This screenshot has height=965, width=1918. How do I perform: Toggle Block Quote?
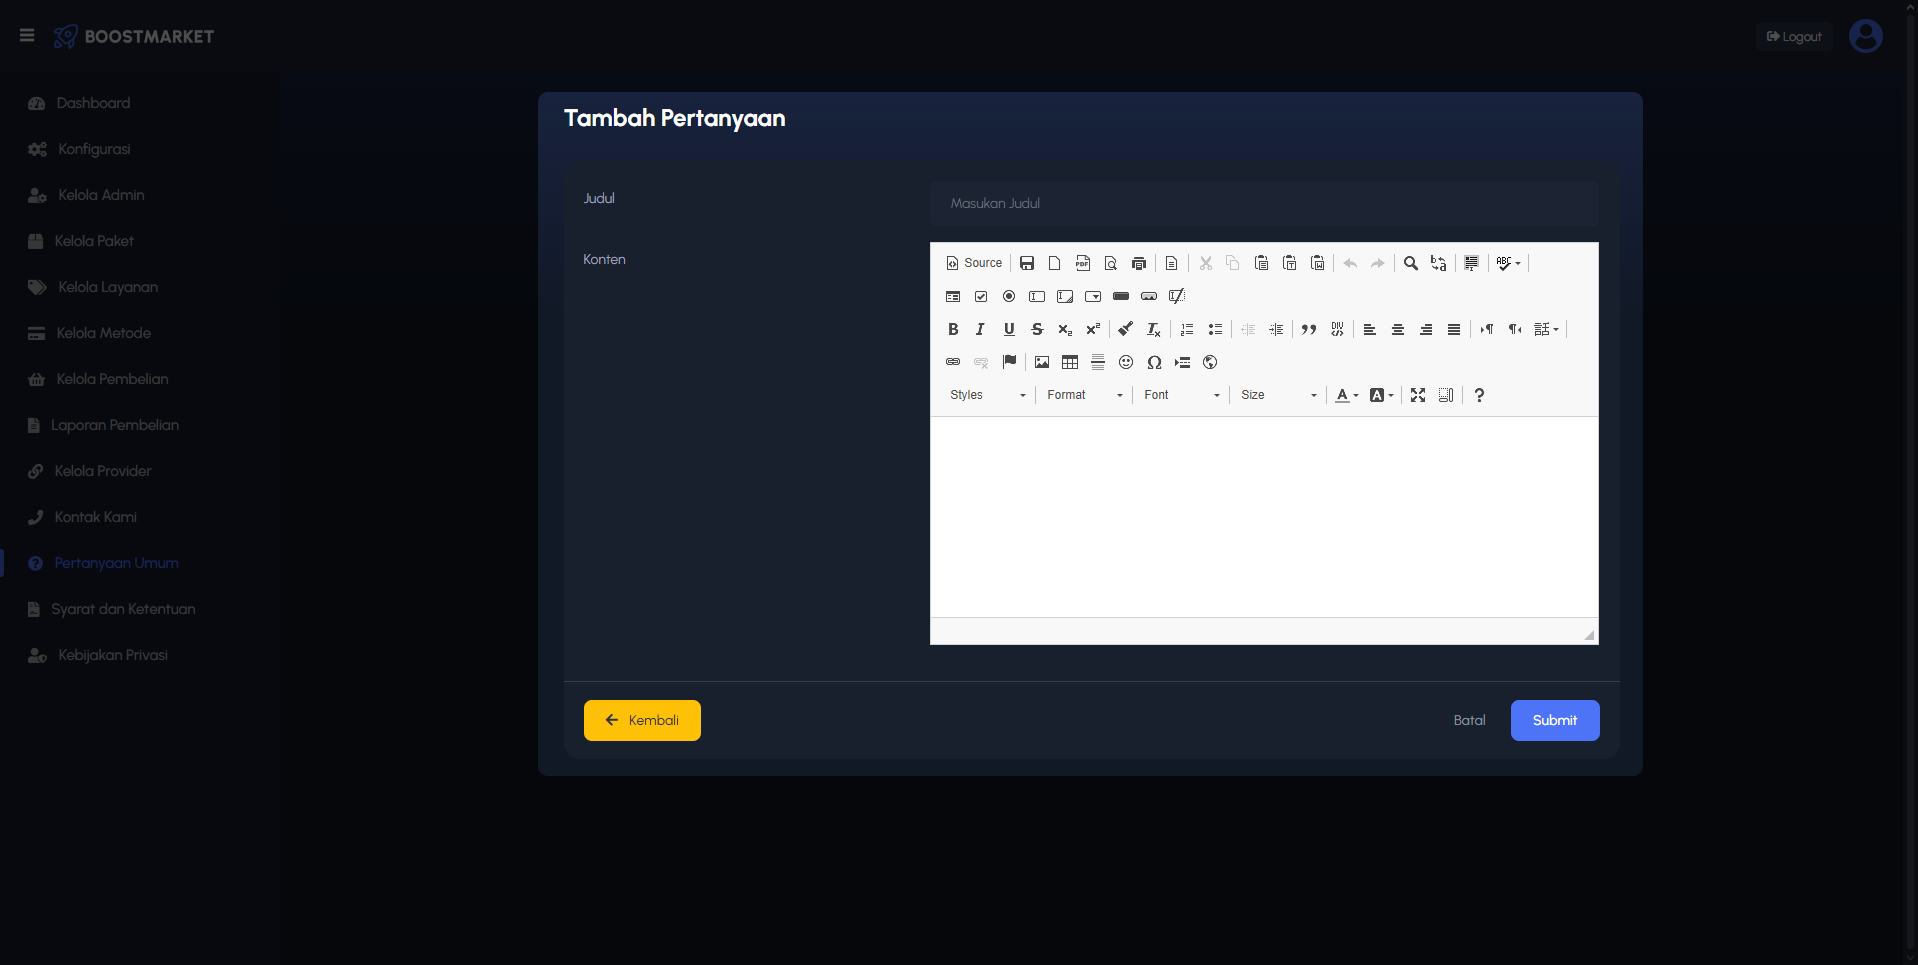click(x=1309, y=329)
